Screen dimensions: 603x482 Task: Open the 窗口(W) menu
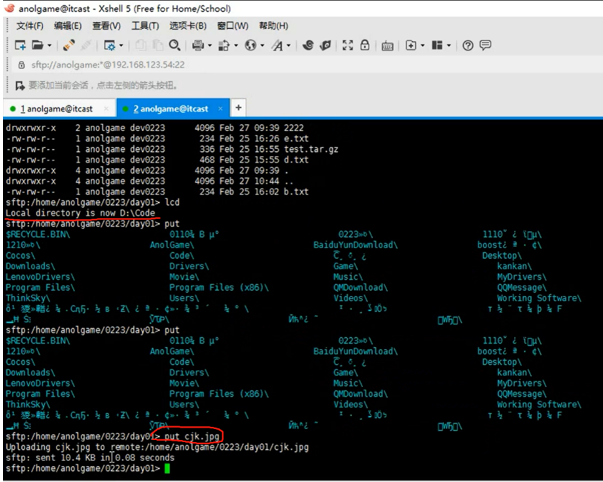click(233, 26)
